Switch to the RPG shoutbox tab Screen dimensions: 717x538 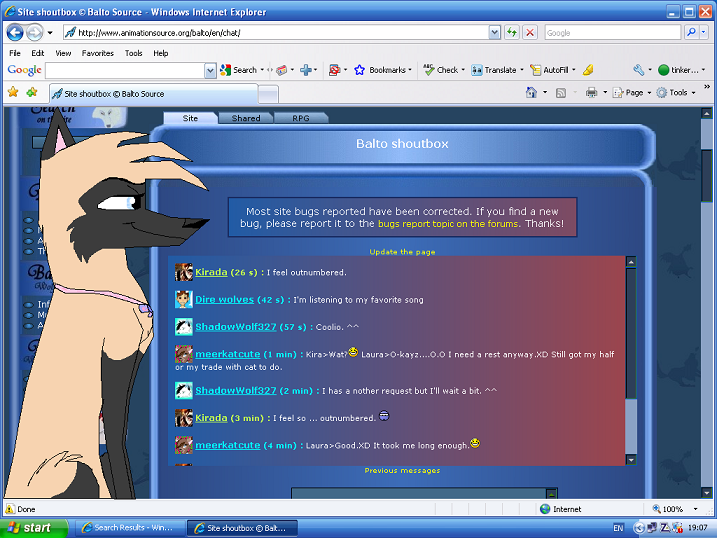coord(301,118)
